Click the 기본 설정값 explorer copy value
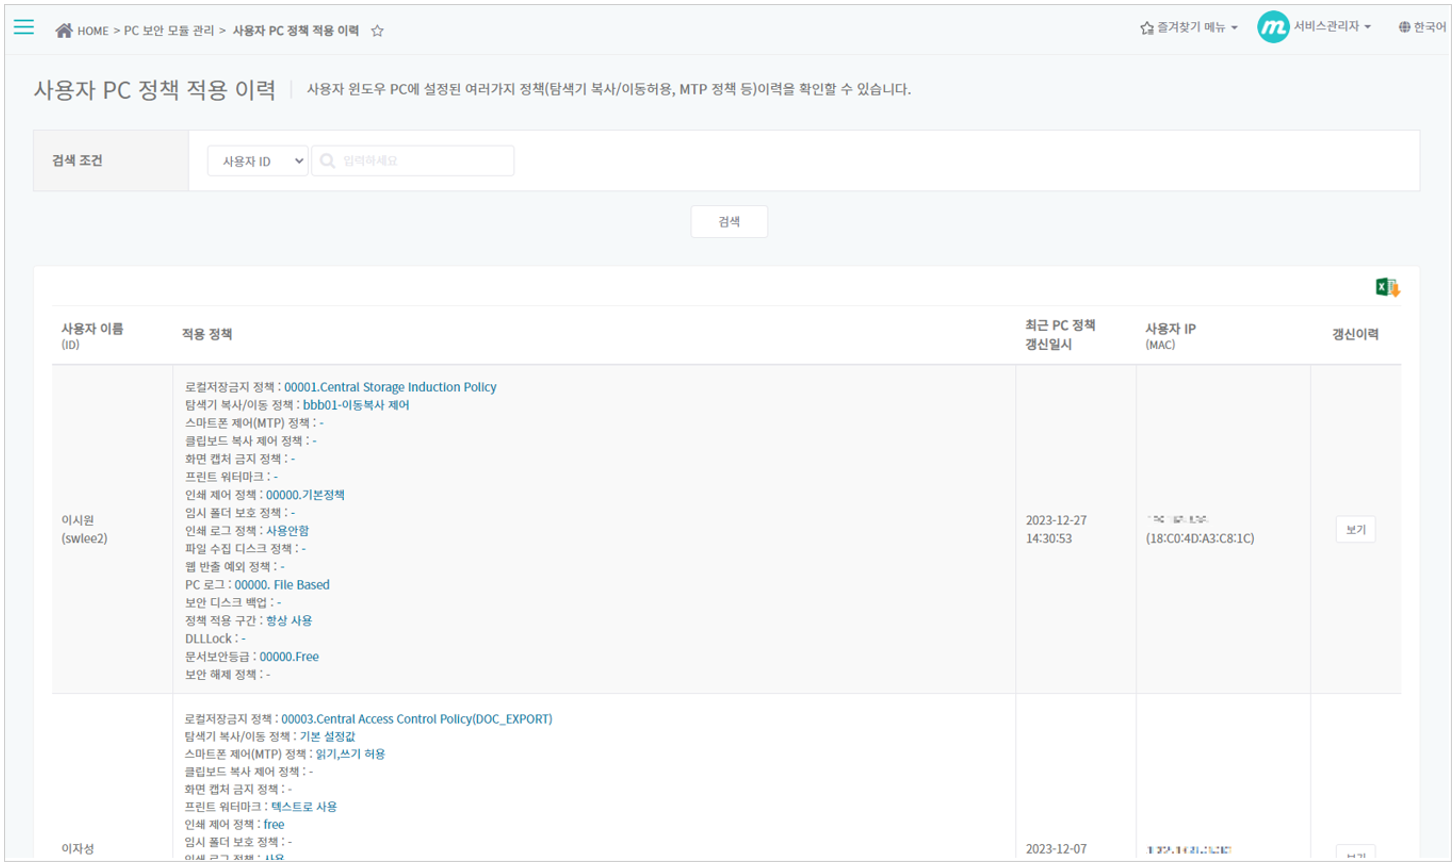Viewport: 1455px width, 868px height. click(x=327, y=737)
